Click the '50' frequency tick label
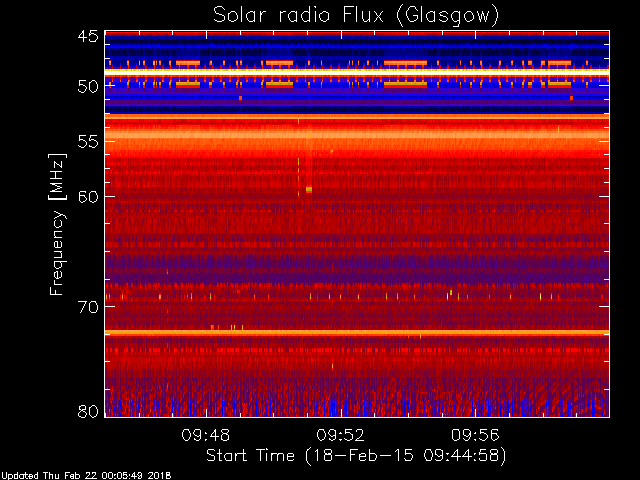The image size is (640, 480). [x=88, y=87]
